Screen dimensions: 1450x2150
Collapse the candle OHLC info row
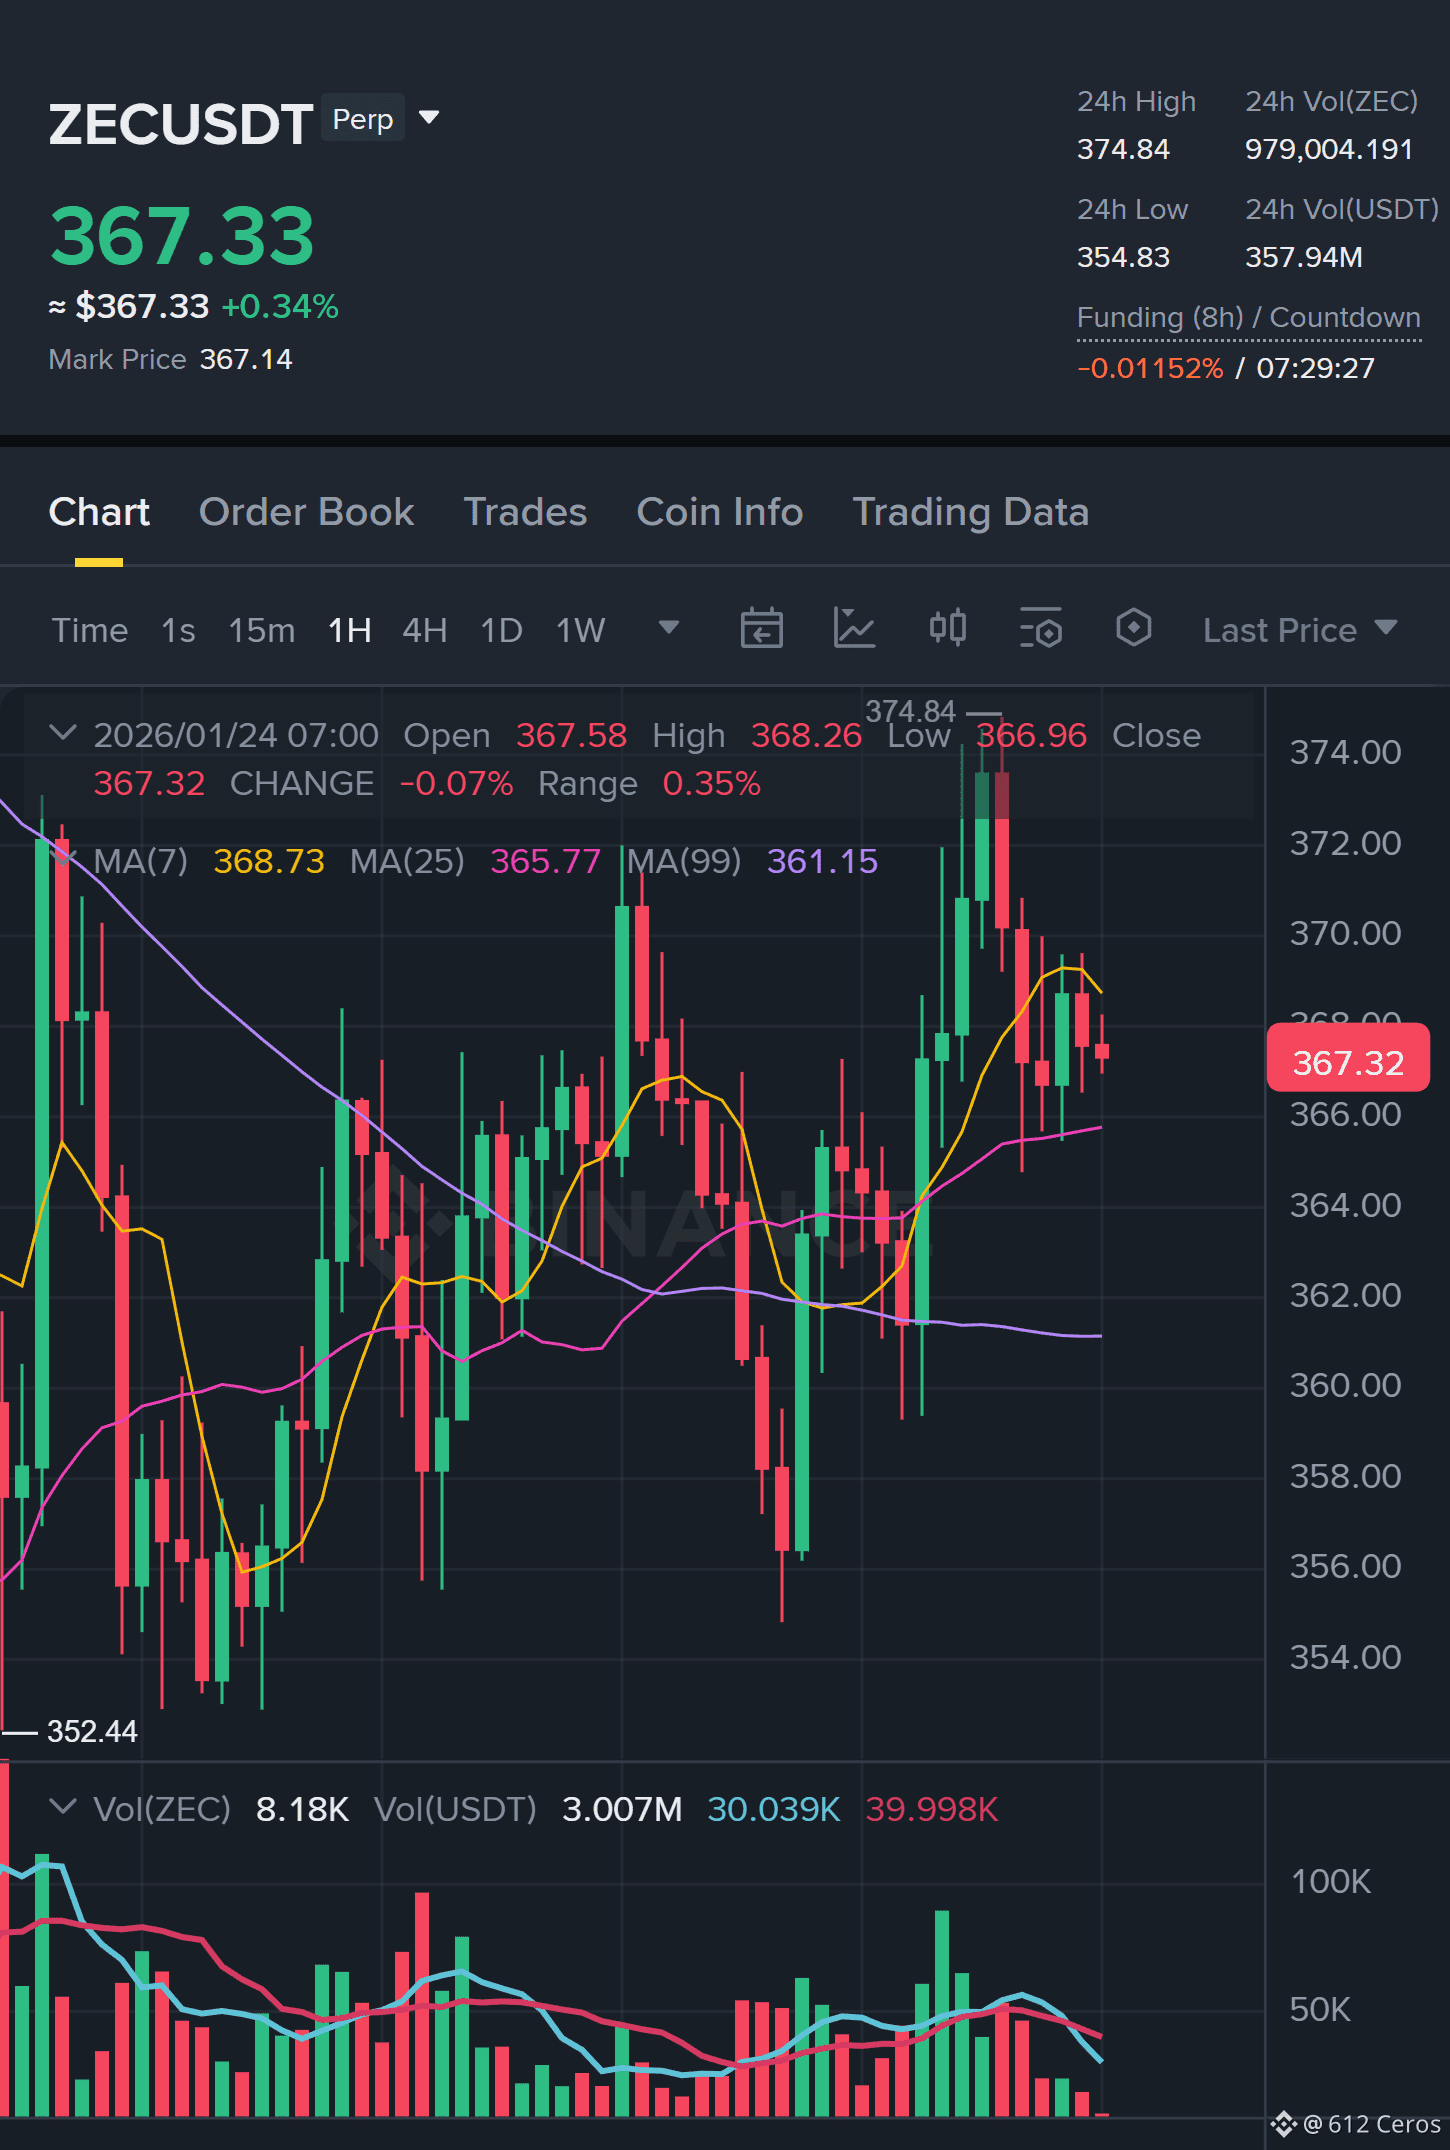coord(63,734)
